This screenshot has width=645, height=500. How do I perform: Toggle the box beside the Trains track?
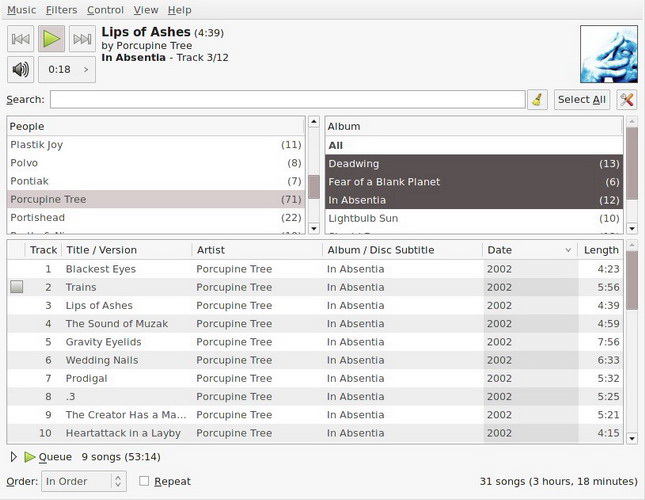16,287
